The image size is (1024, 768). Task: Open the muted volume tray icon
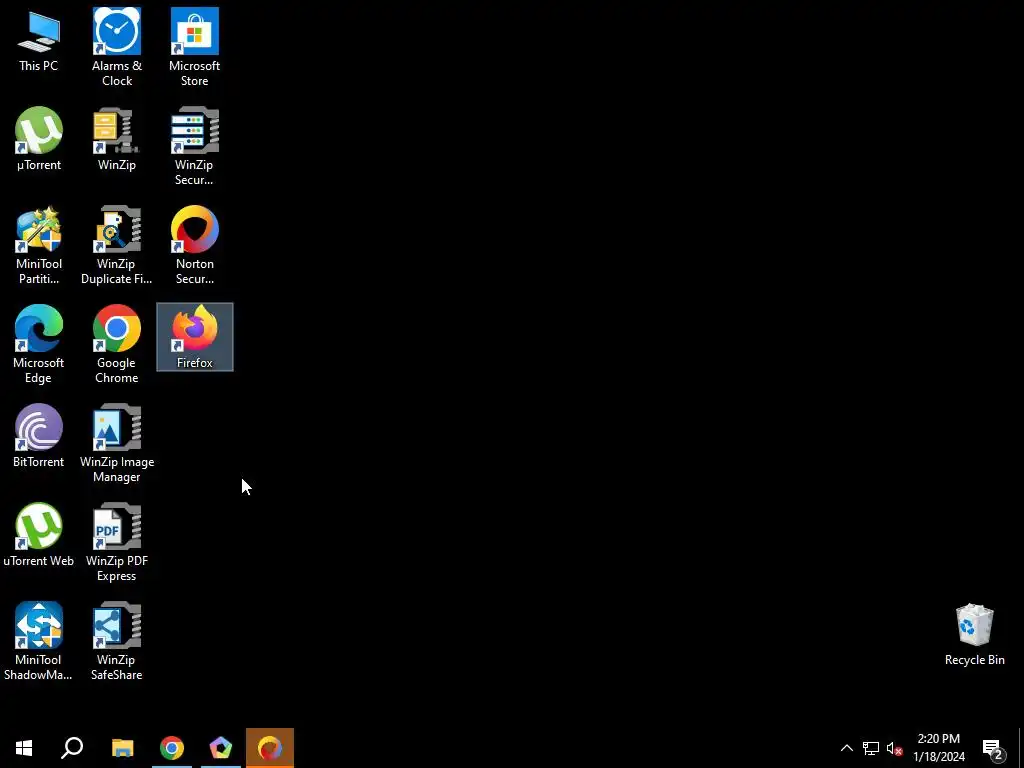[x=894, y=748]
